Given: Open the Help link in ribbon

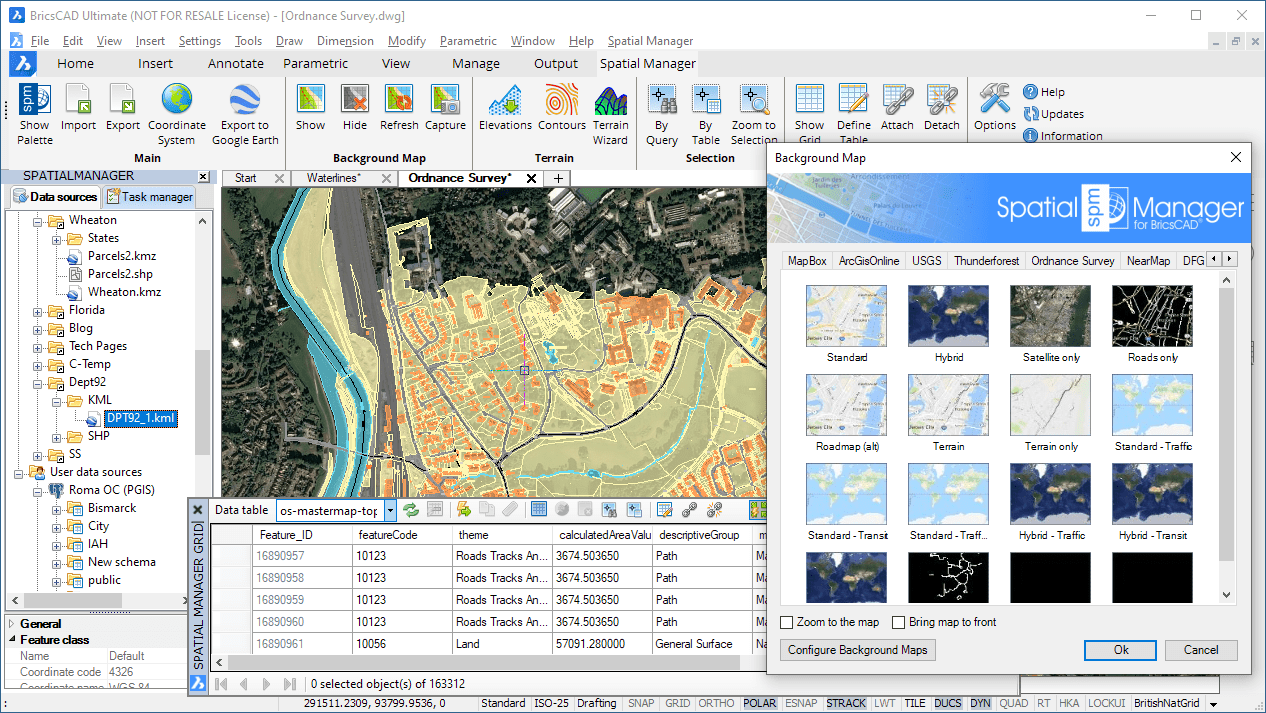Looking at the screenshot, I should (x=1044, y=92).
